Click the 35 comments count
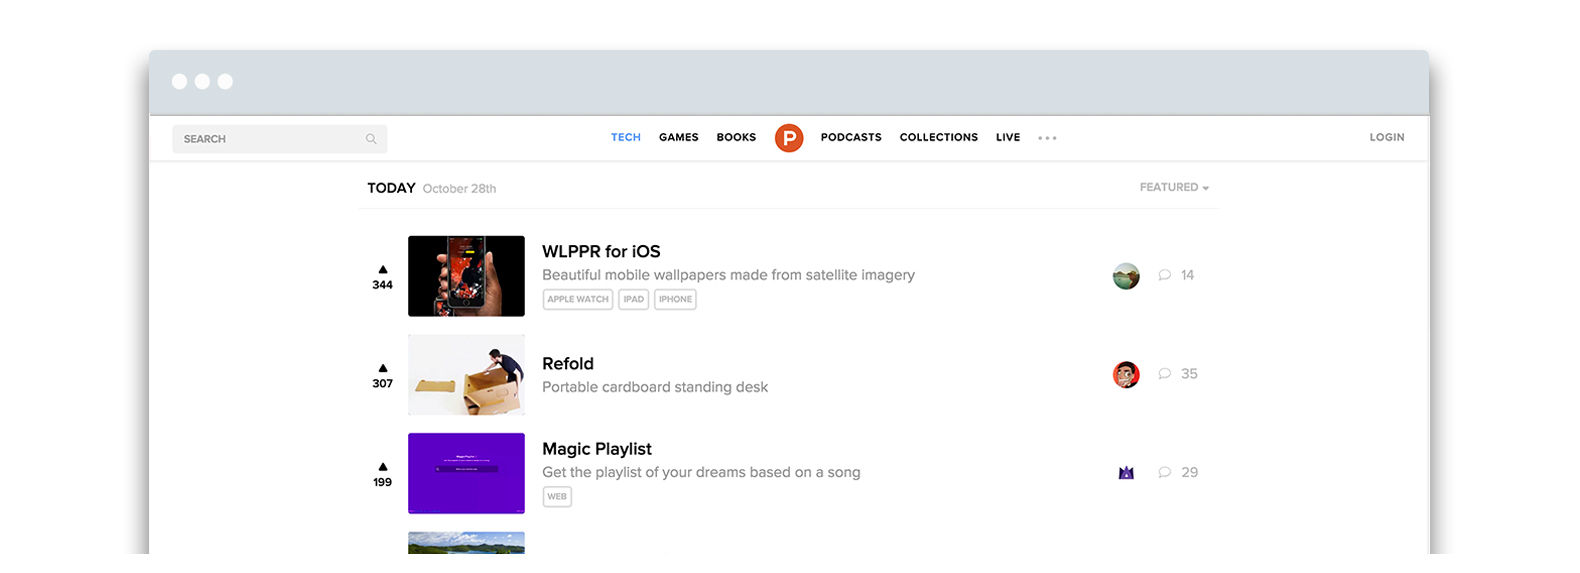The image size is (1580, 573). [1189, 374]
